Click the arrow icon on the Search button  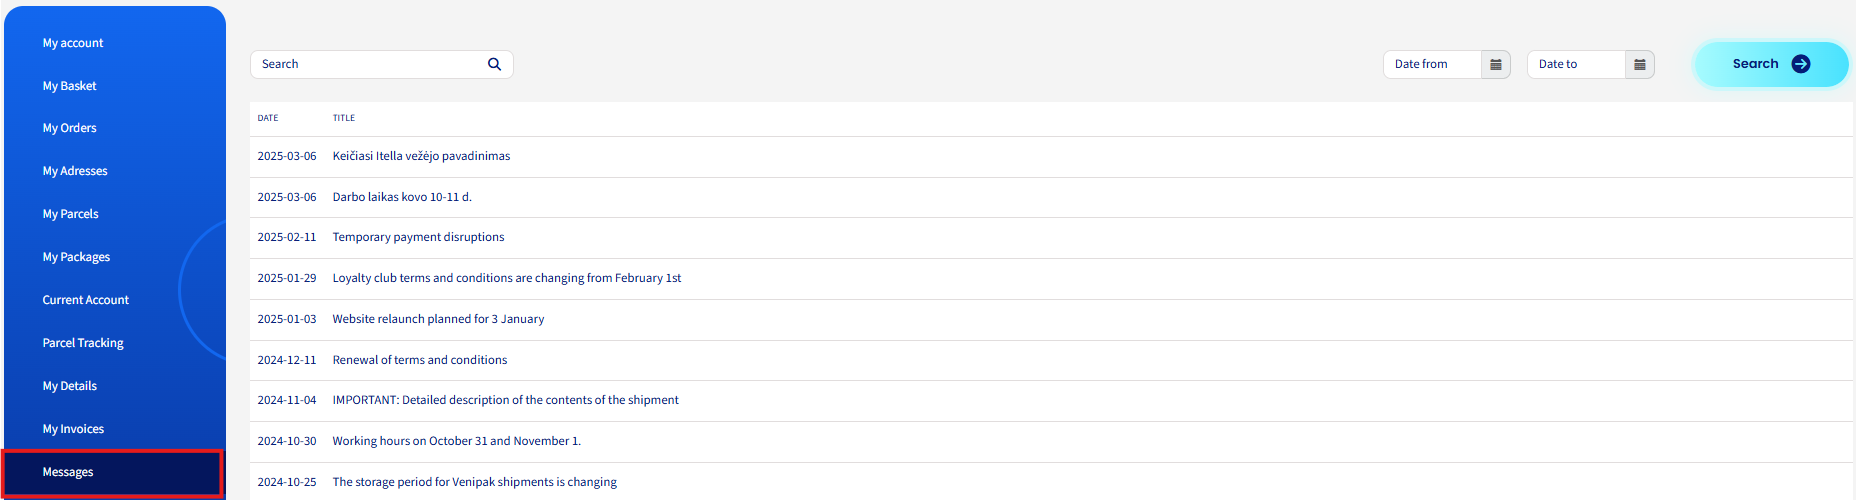(1801, 64)
